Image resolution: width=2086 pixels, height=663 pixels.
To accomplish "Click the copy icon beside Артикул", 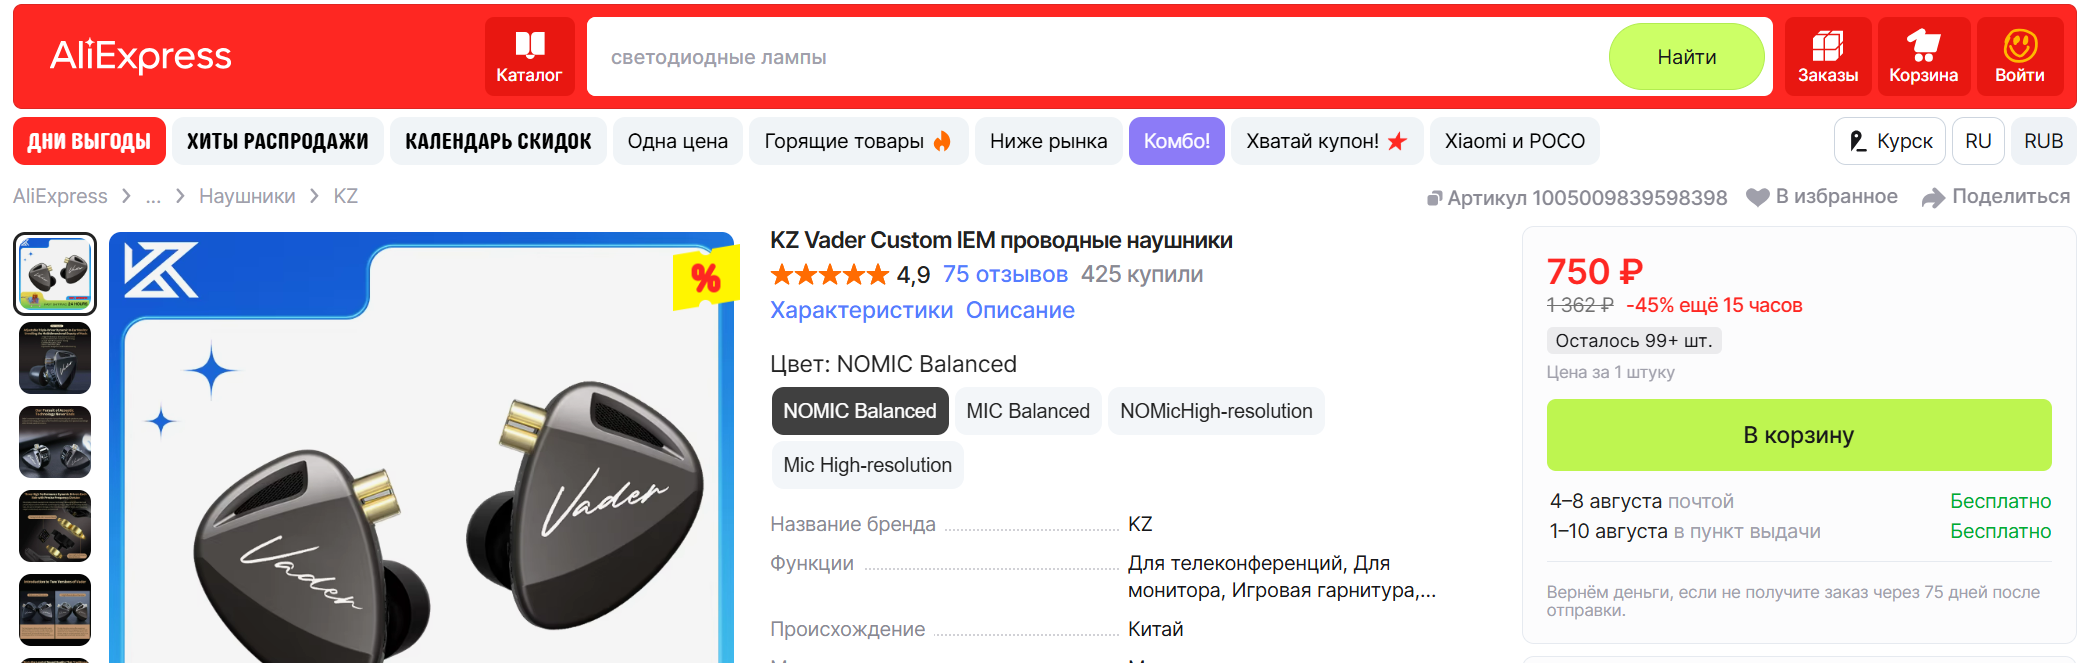I will pyautogui.click(x=1434, y=198).
